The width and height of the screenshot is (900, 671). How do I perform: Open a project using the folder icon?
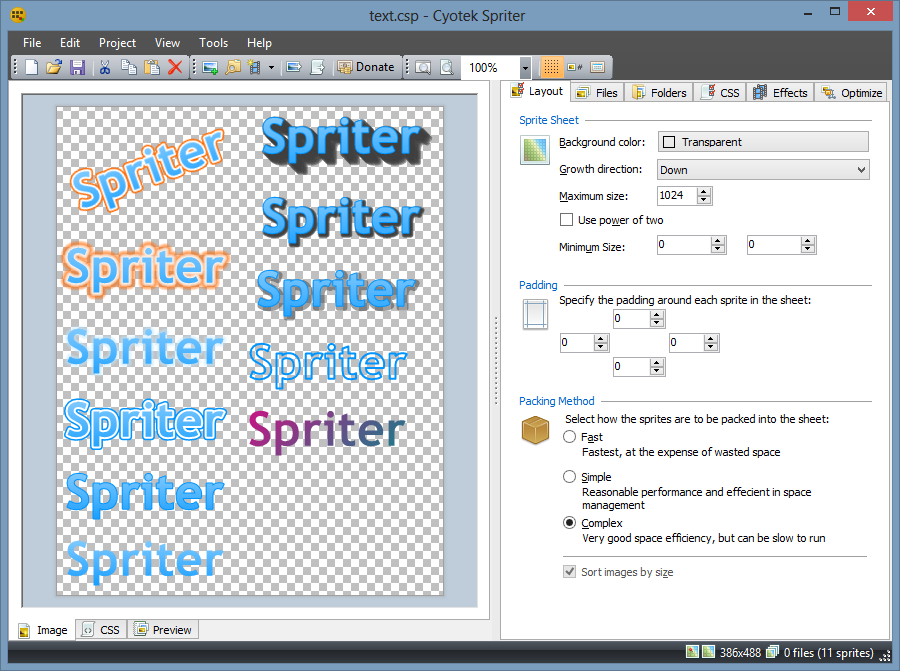(54, 67)
